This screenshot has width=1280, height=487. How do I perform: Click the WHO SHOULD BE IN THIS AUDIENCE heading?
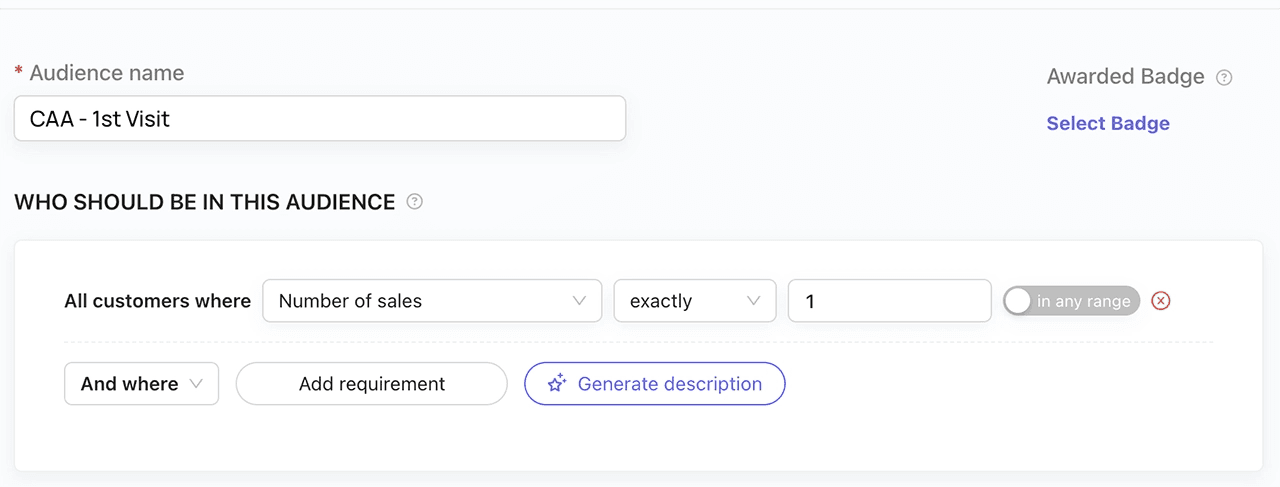[204, 202]
